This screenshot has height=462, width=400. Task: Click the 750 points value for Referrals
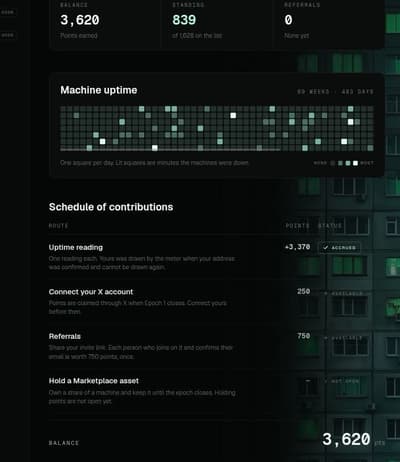[304, 336]
